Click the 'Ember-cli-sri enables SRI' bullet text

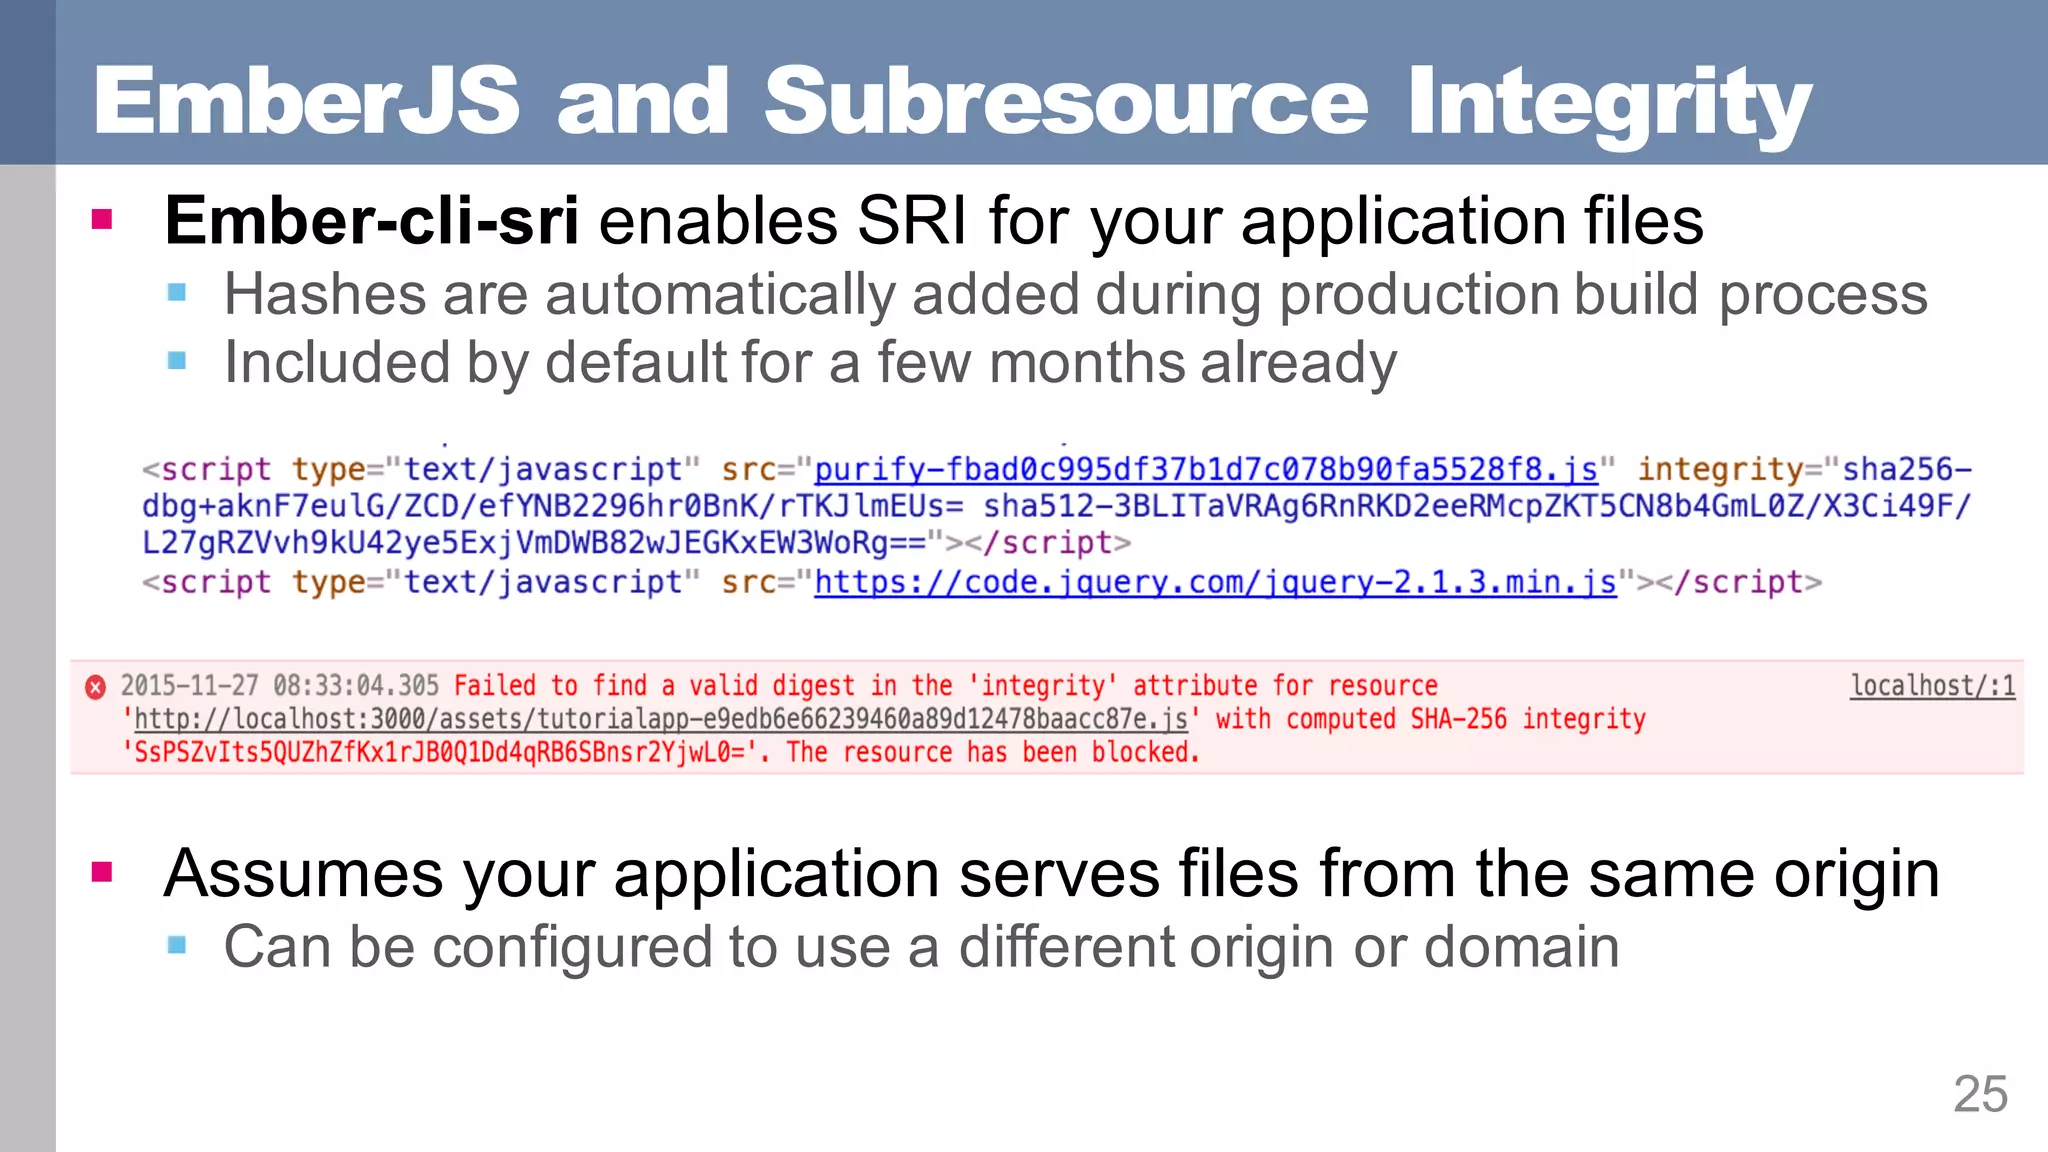(934, 221)
